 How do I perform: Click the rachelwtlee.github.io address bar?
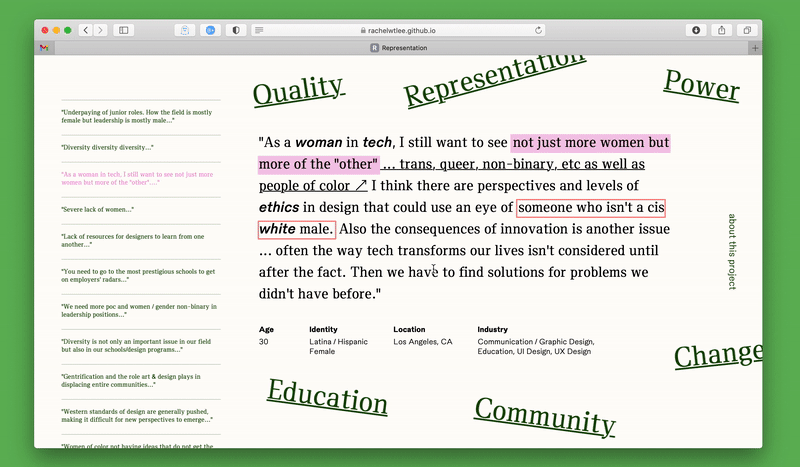click(399, 30)
